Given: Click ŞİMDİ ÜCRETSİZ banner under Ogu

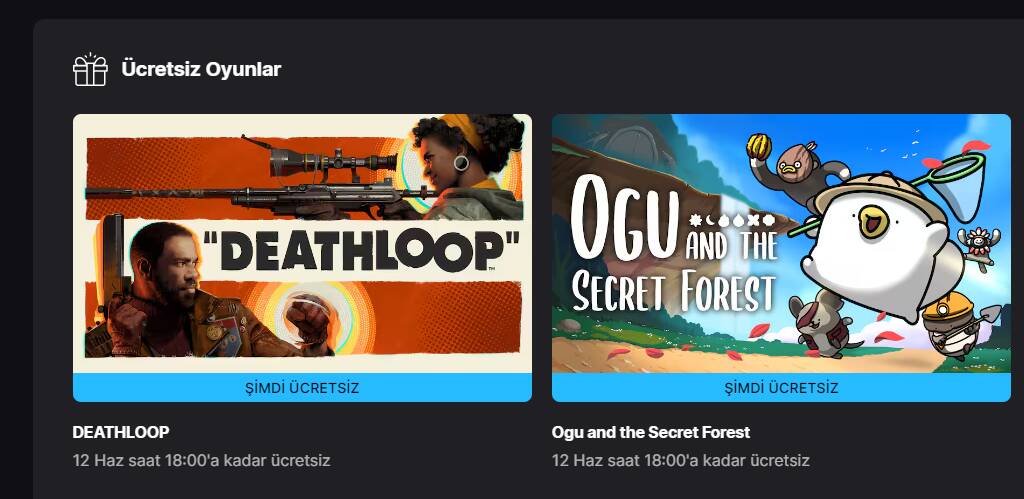Looking at the screenshot, I should (x=781, y=387).
